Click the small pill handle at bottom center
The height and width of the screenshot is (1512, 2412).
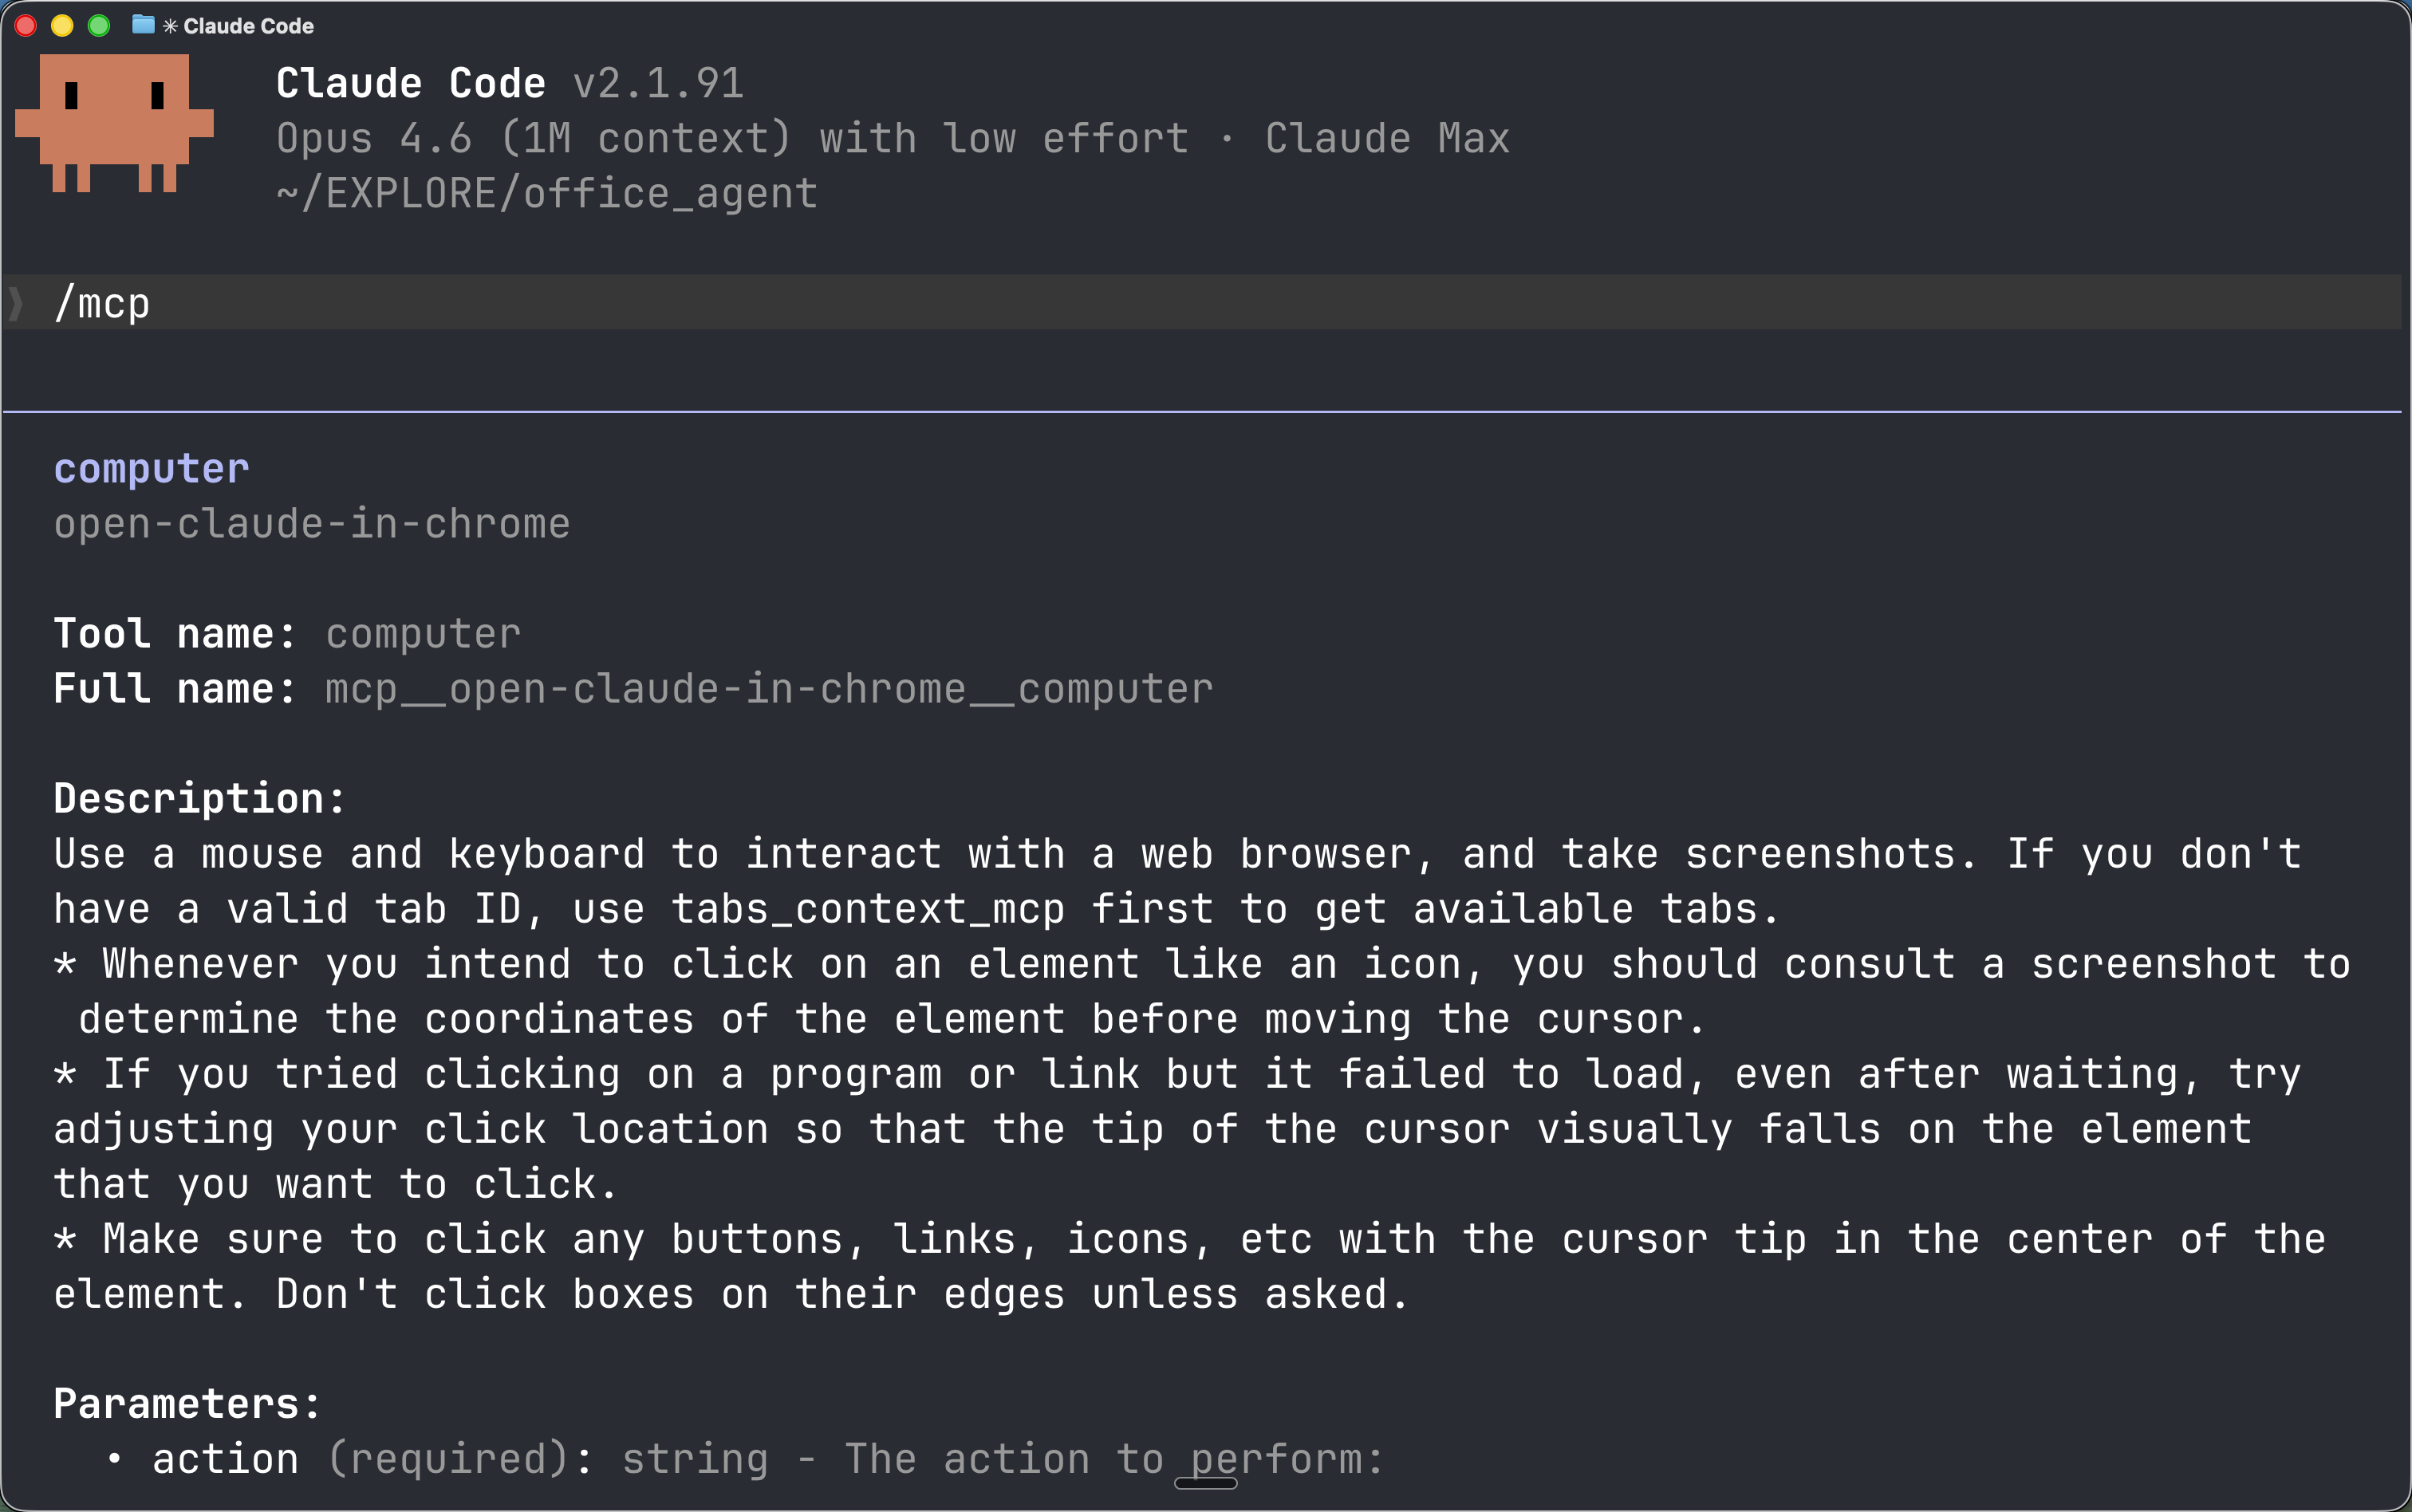(1205, 1483)
